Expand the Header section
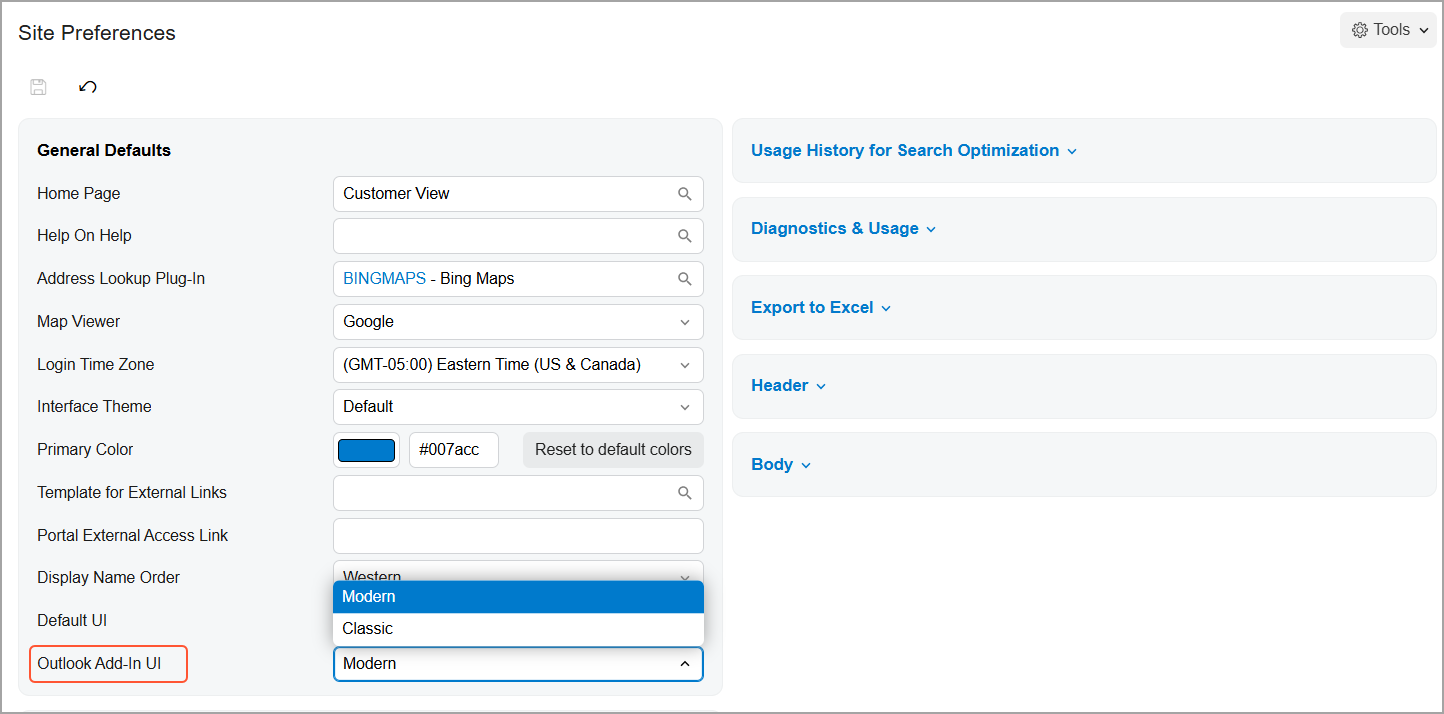The height and width of the screenshot is (714, 1444). [x=789, y=386]
